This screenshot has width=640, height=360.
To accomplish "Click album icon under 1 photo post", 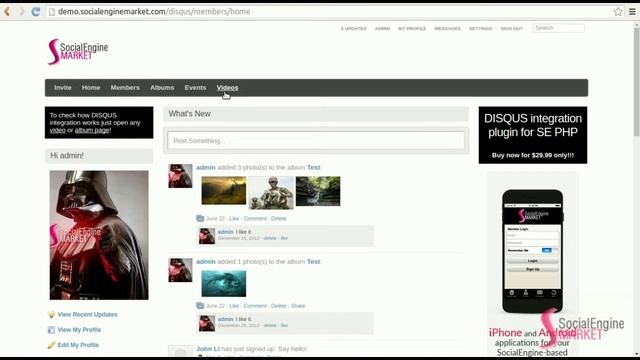I will tap(200, 306).
